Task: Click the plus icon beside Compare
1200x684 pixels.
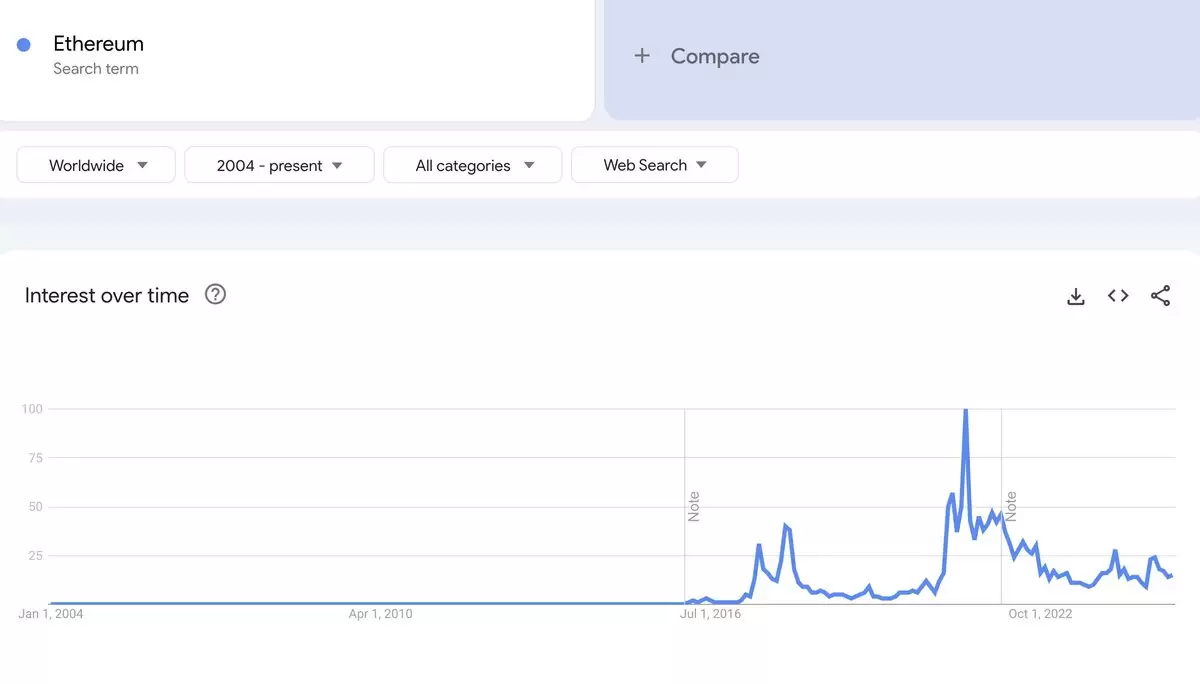Action: [x=642, y=56]
